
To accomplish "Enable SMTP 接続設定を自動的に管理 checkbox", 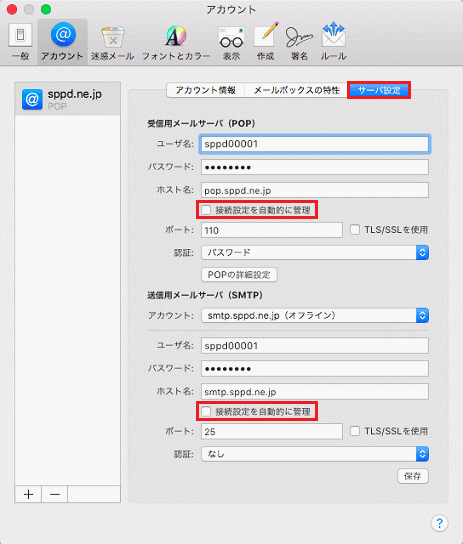I will click(206, 411).
